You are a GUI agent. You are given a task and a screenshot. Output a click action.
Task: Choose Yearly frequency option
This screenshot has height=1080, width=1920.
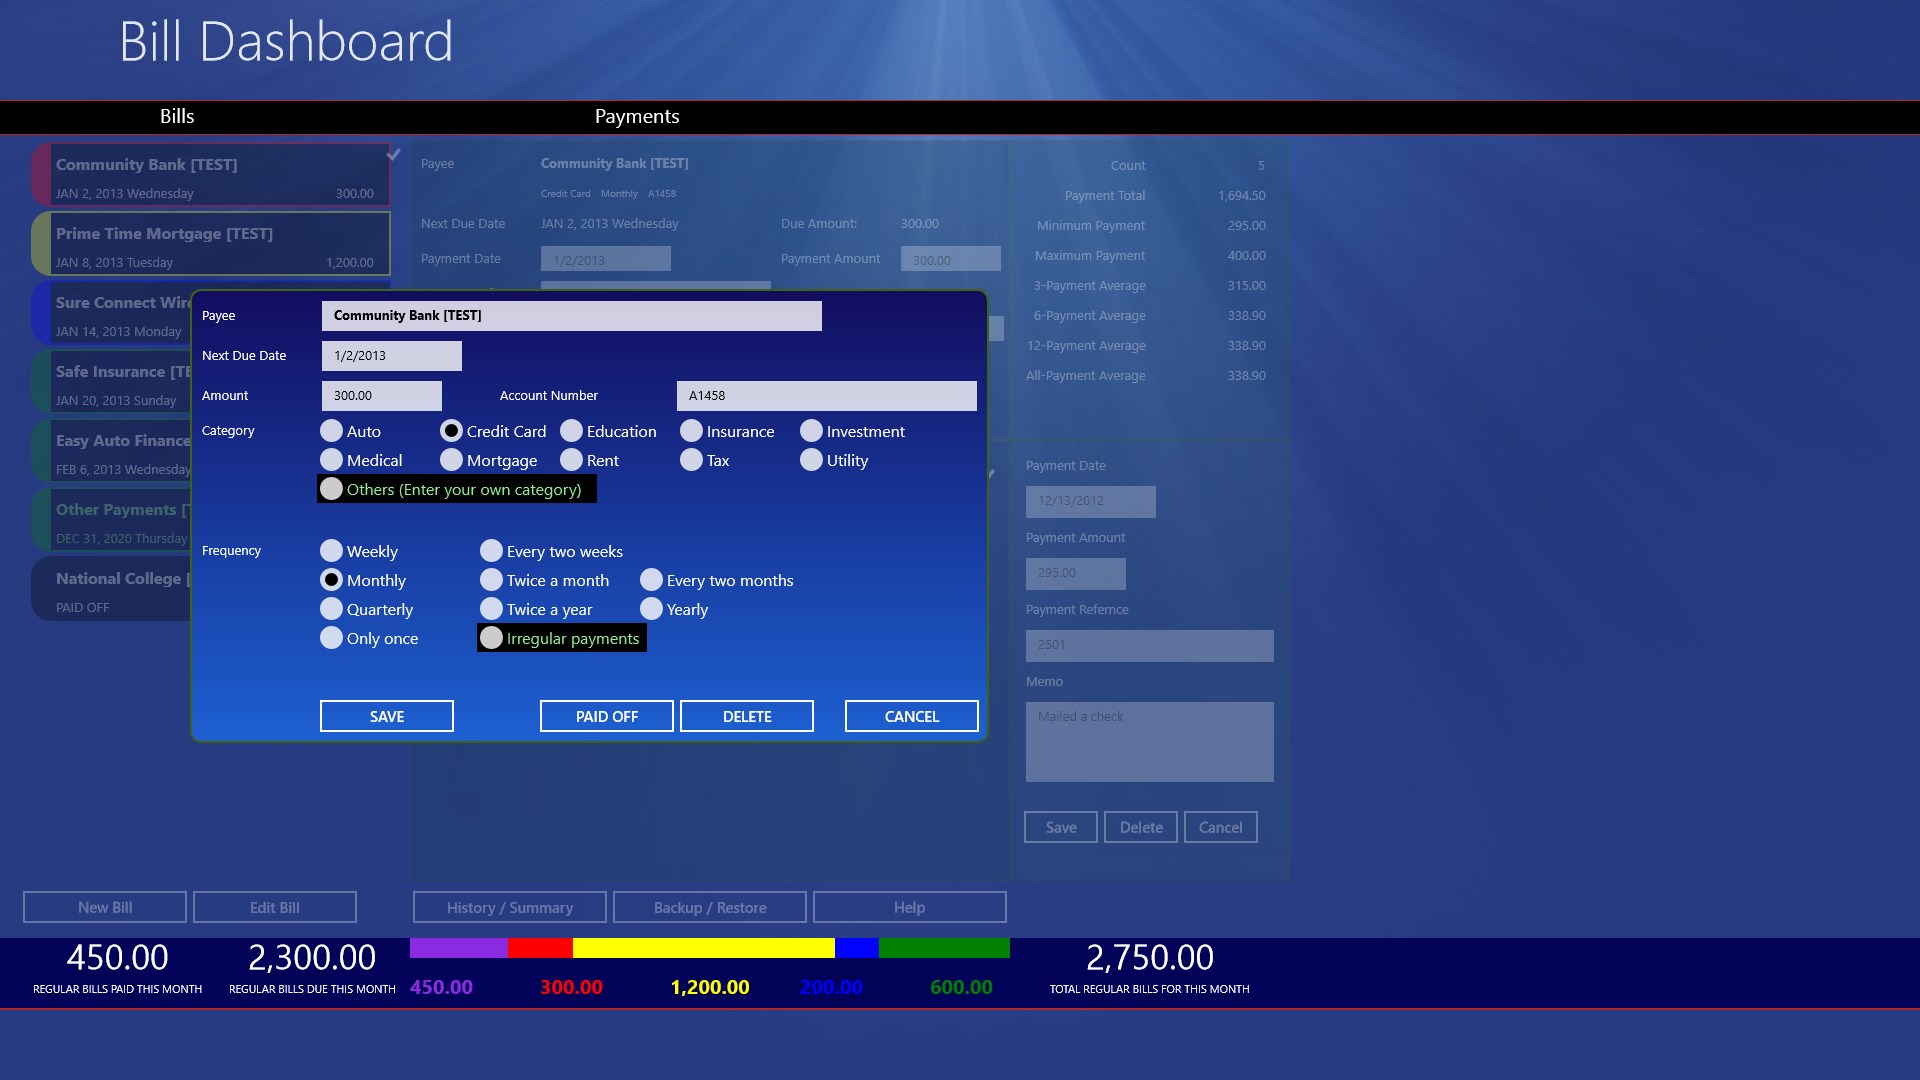point(651,609)
